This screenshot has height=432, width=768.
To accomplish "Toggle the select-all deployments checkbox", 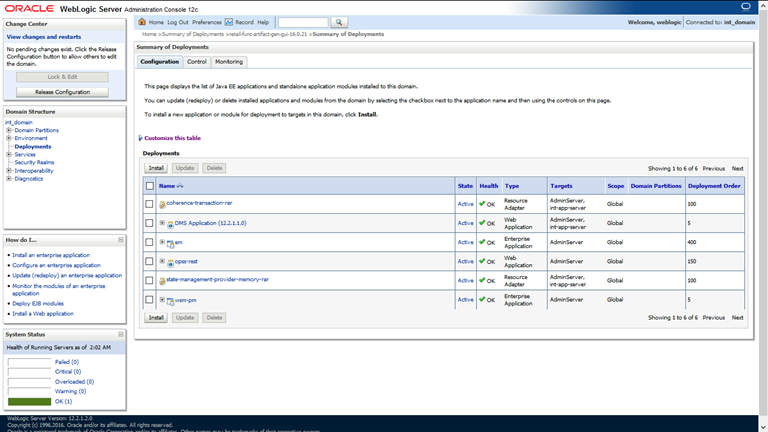I will coord(150,186).
